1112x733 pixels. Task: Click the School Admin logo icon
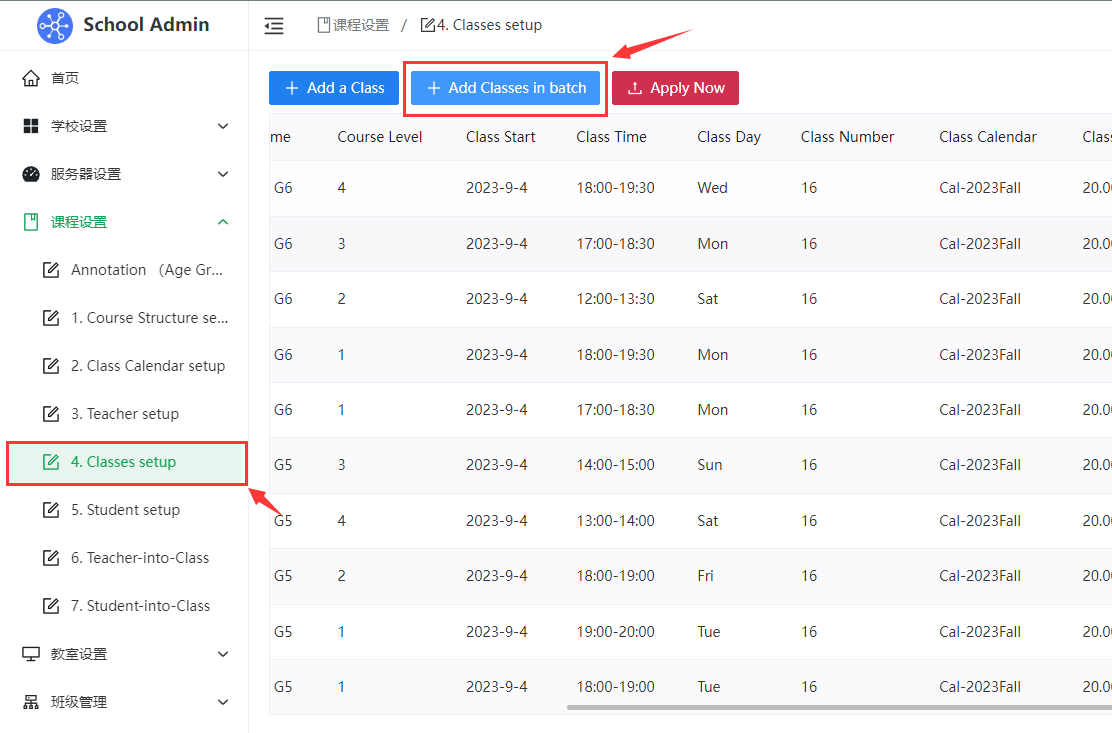pyautogui.click(x=55, y=25)
